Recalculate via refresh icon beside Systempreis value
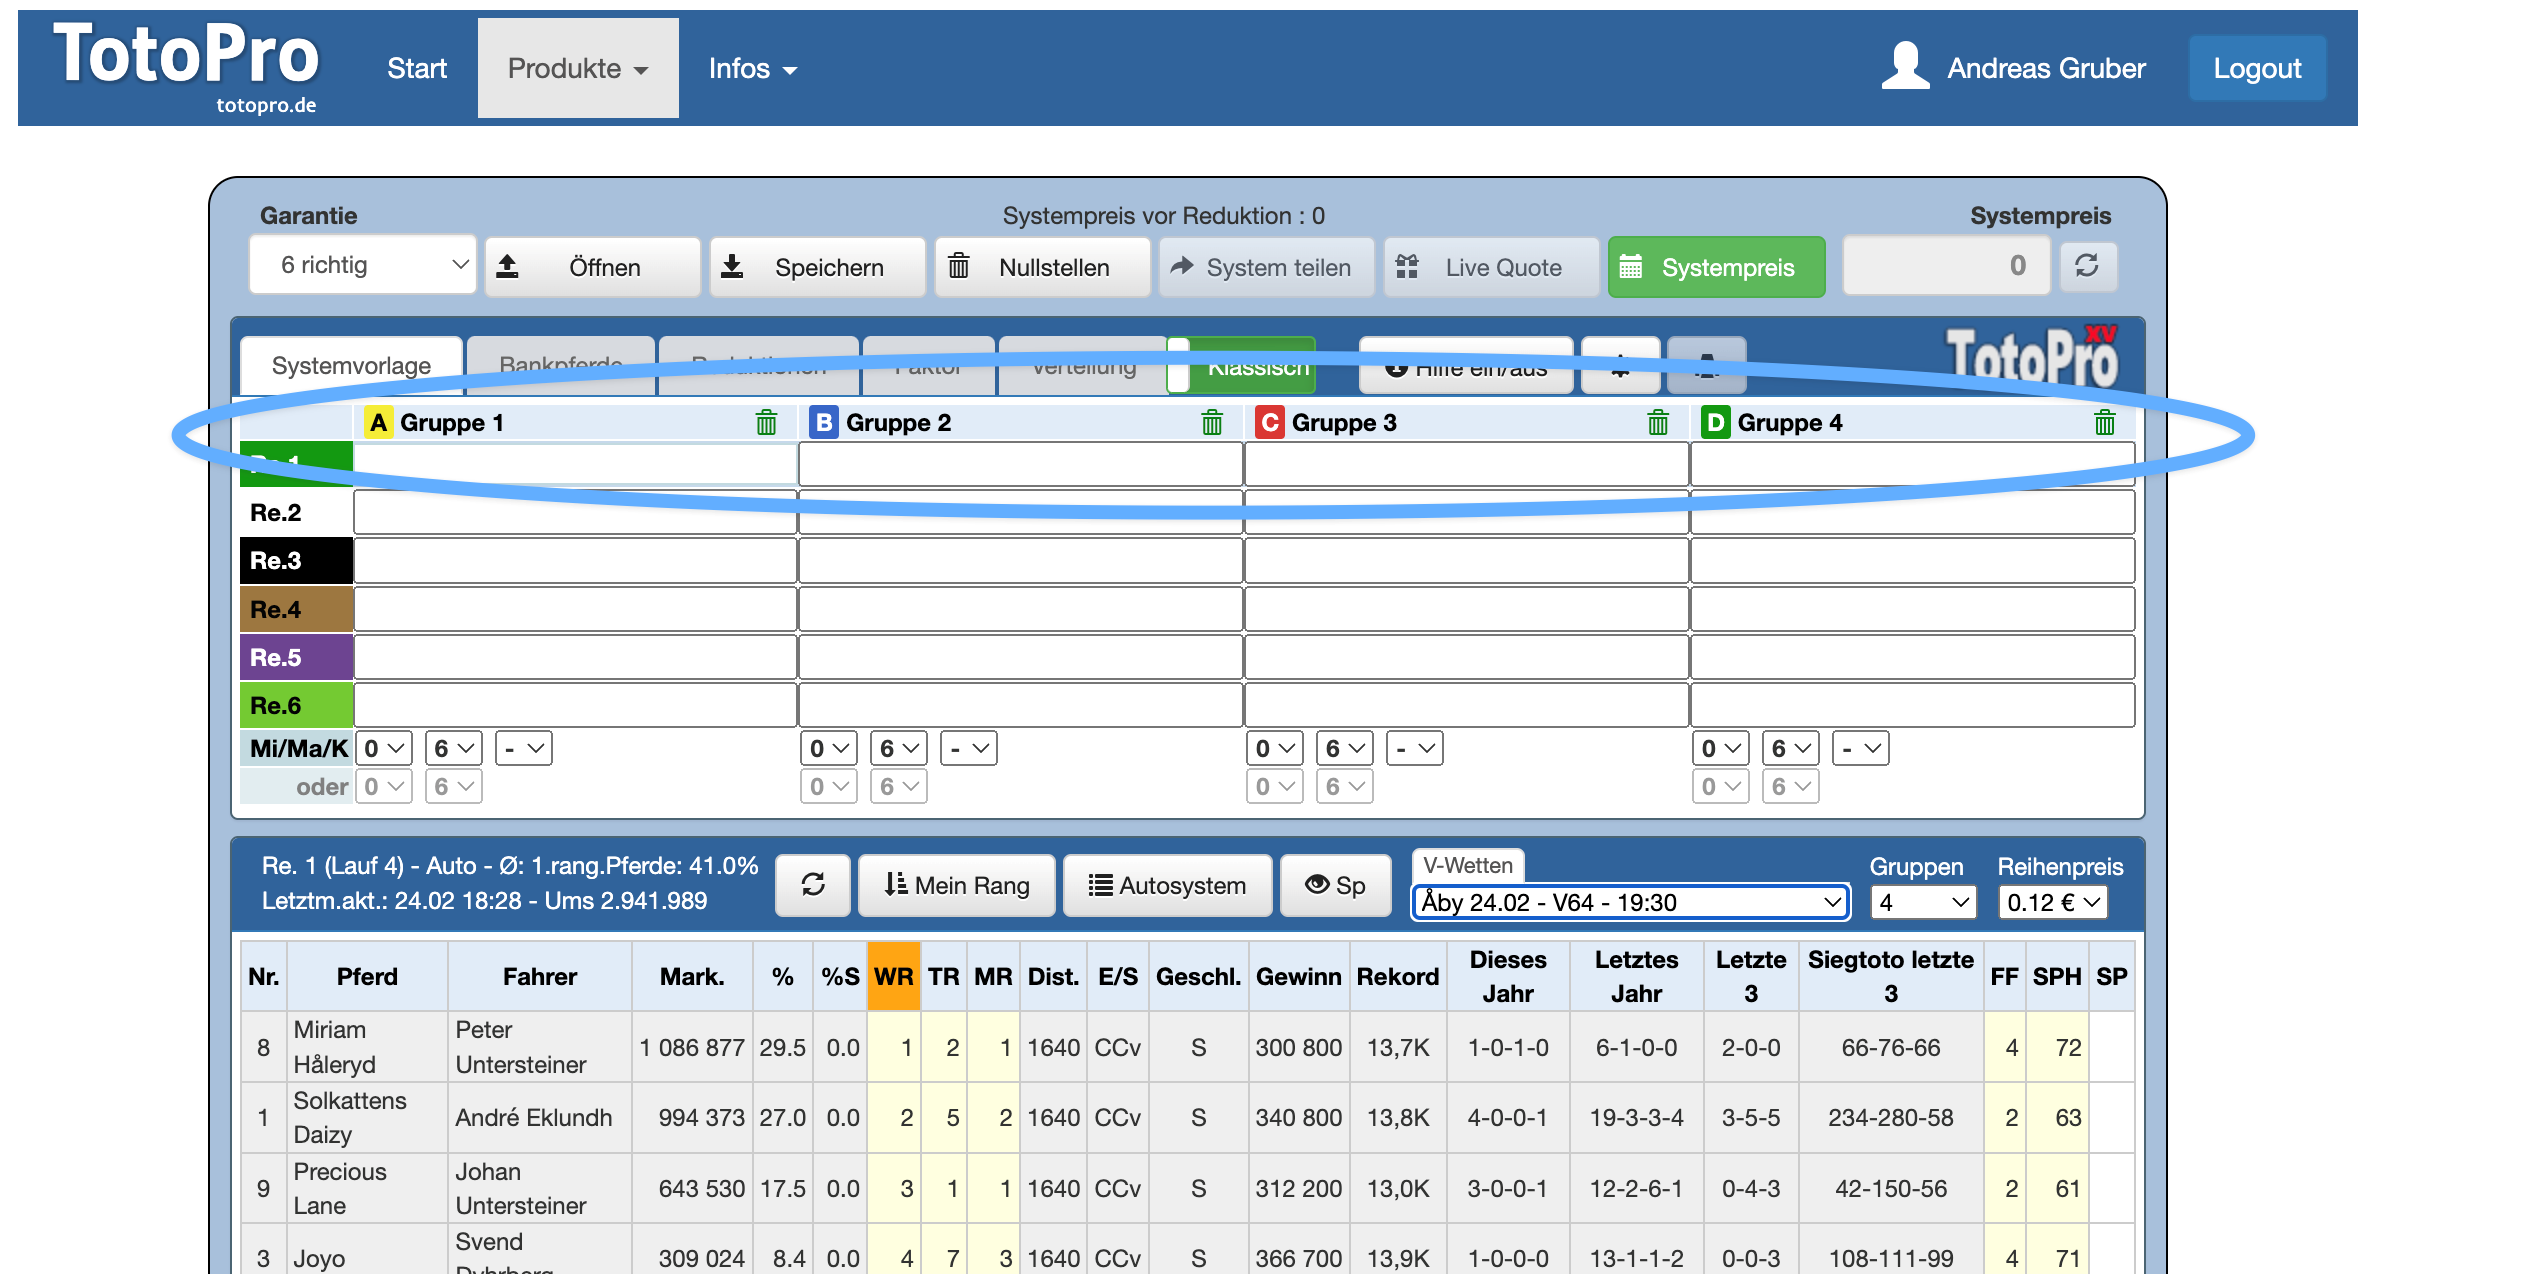Image resolution: width=2548 pixels, height=1274 pixels. (x=2087, y=265)
